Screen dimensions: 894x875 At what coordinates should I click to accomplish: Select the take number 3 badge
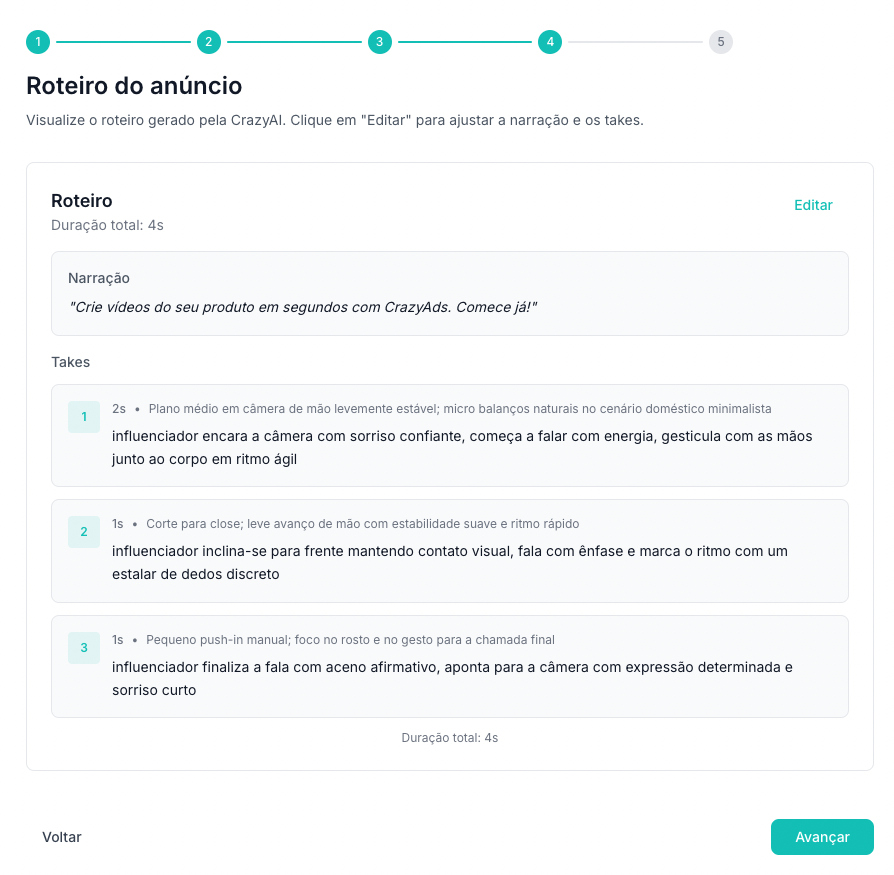tap(84, 648)
